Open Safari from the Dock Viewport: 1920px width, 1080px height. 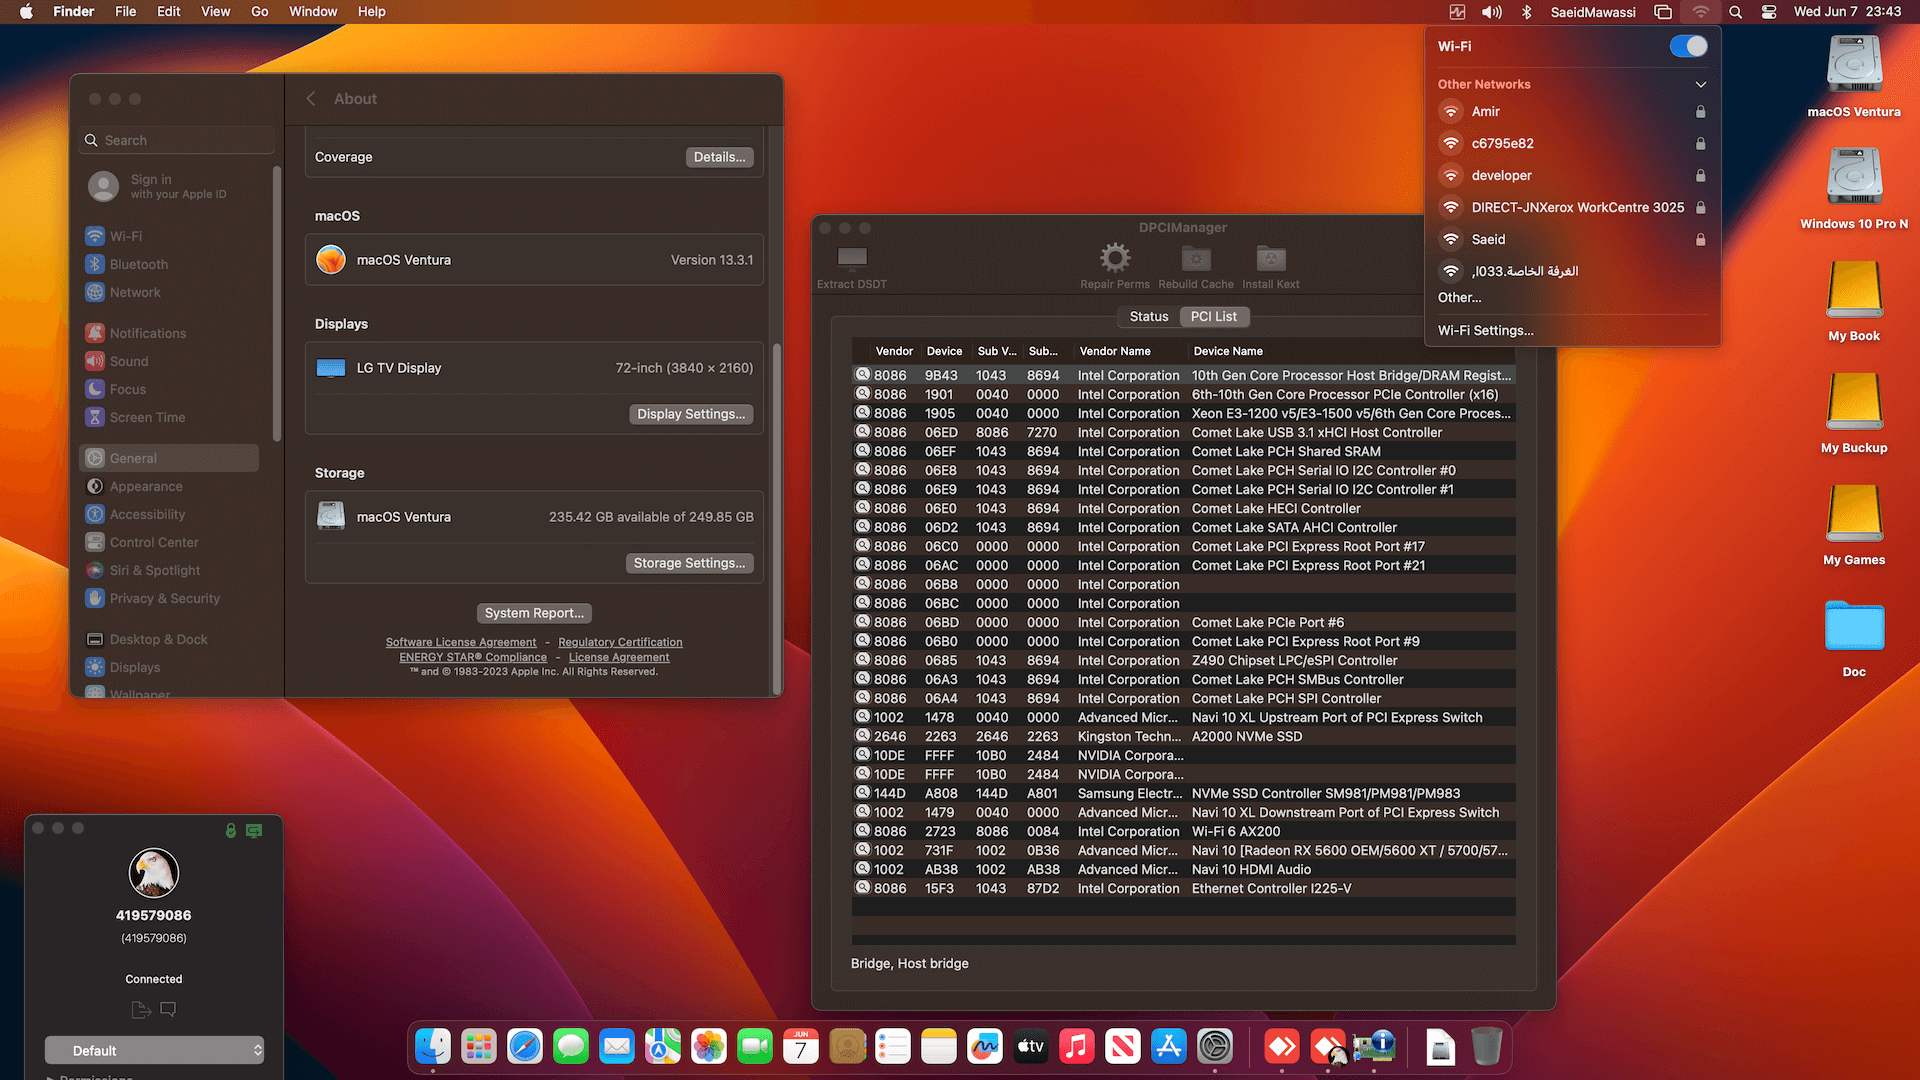click(x=525, y=1047)
